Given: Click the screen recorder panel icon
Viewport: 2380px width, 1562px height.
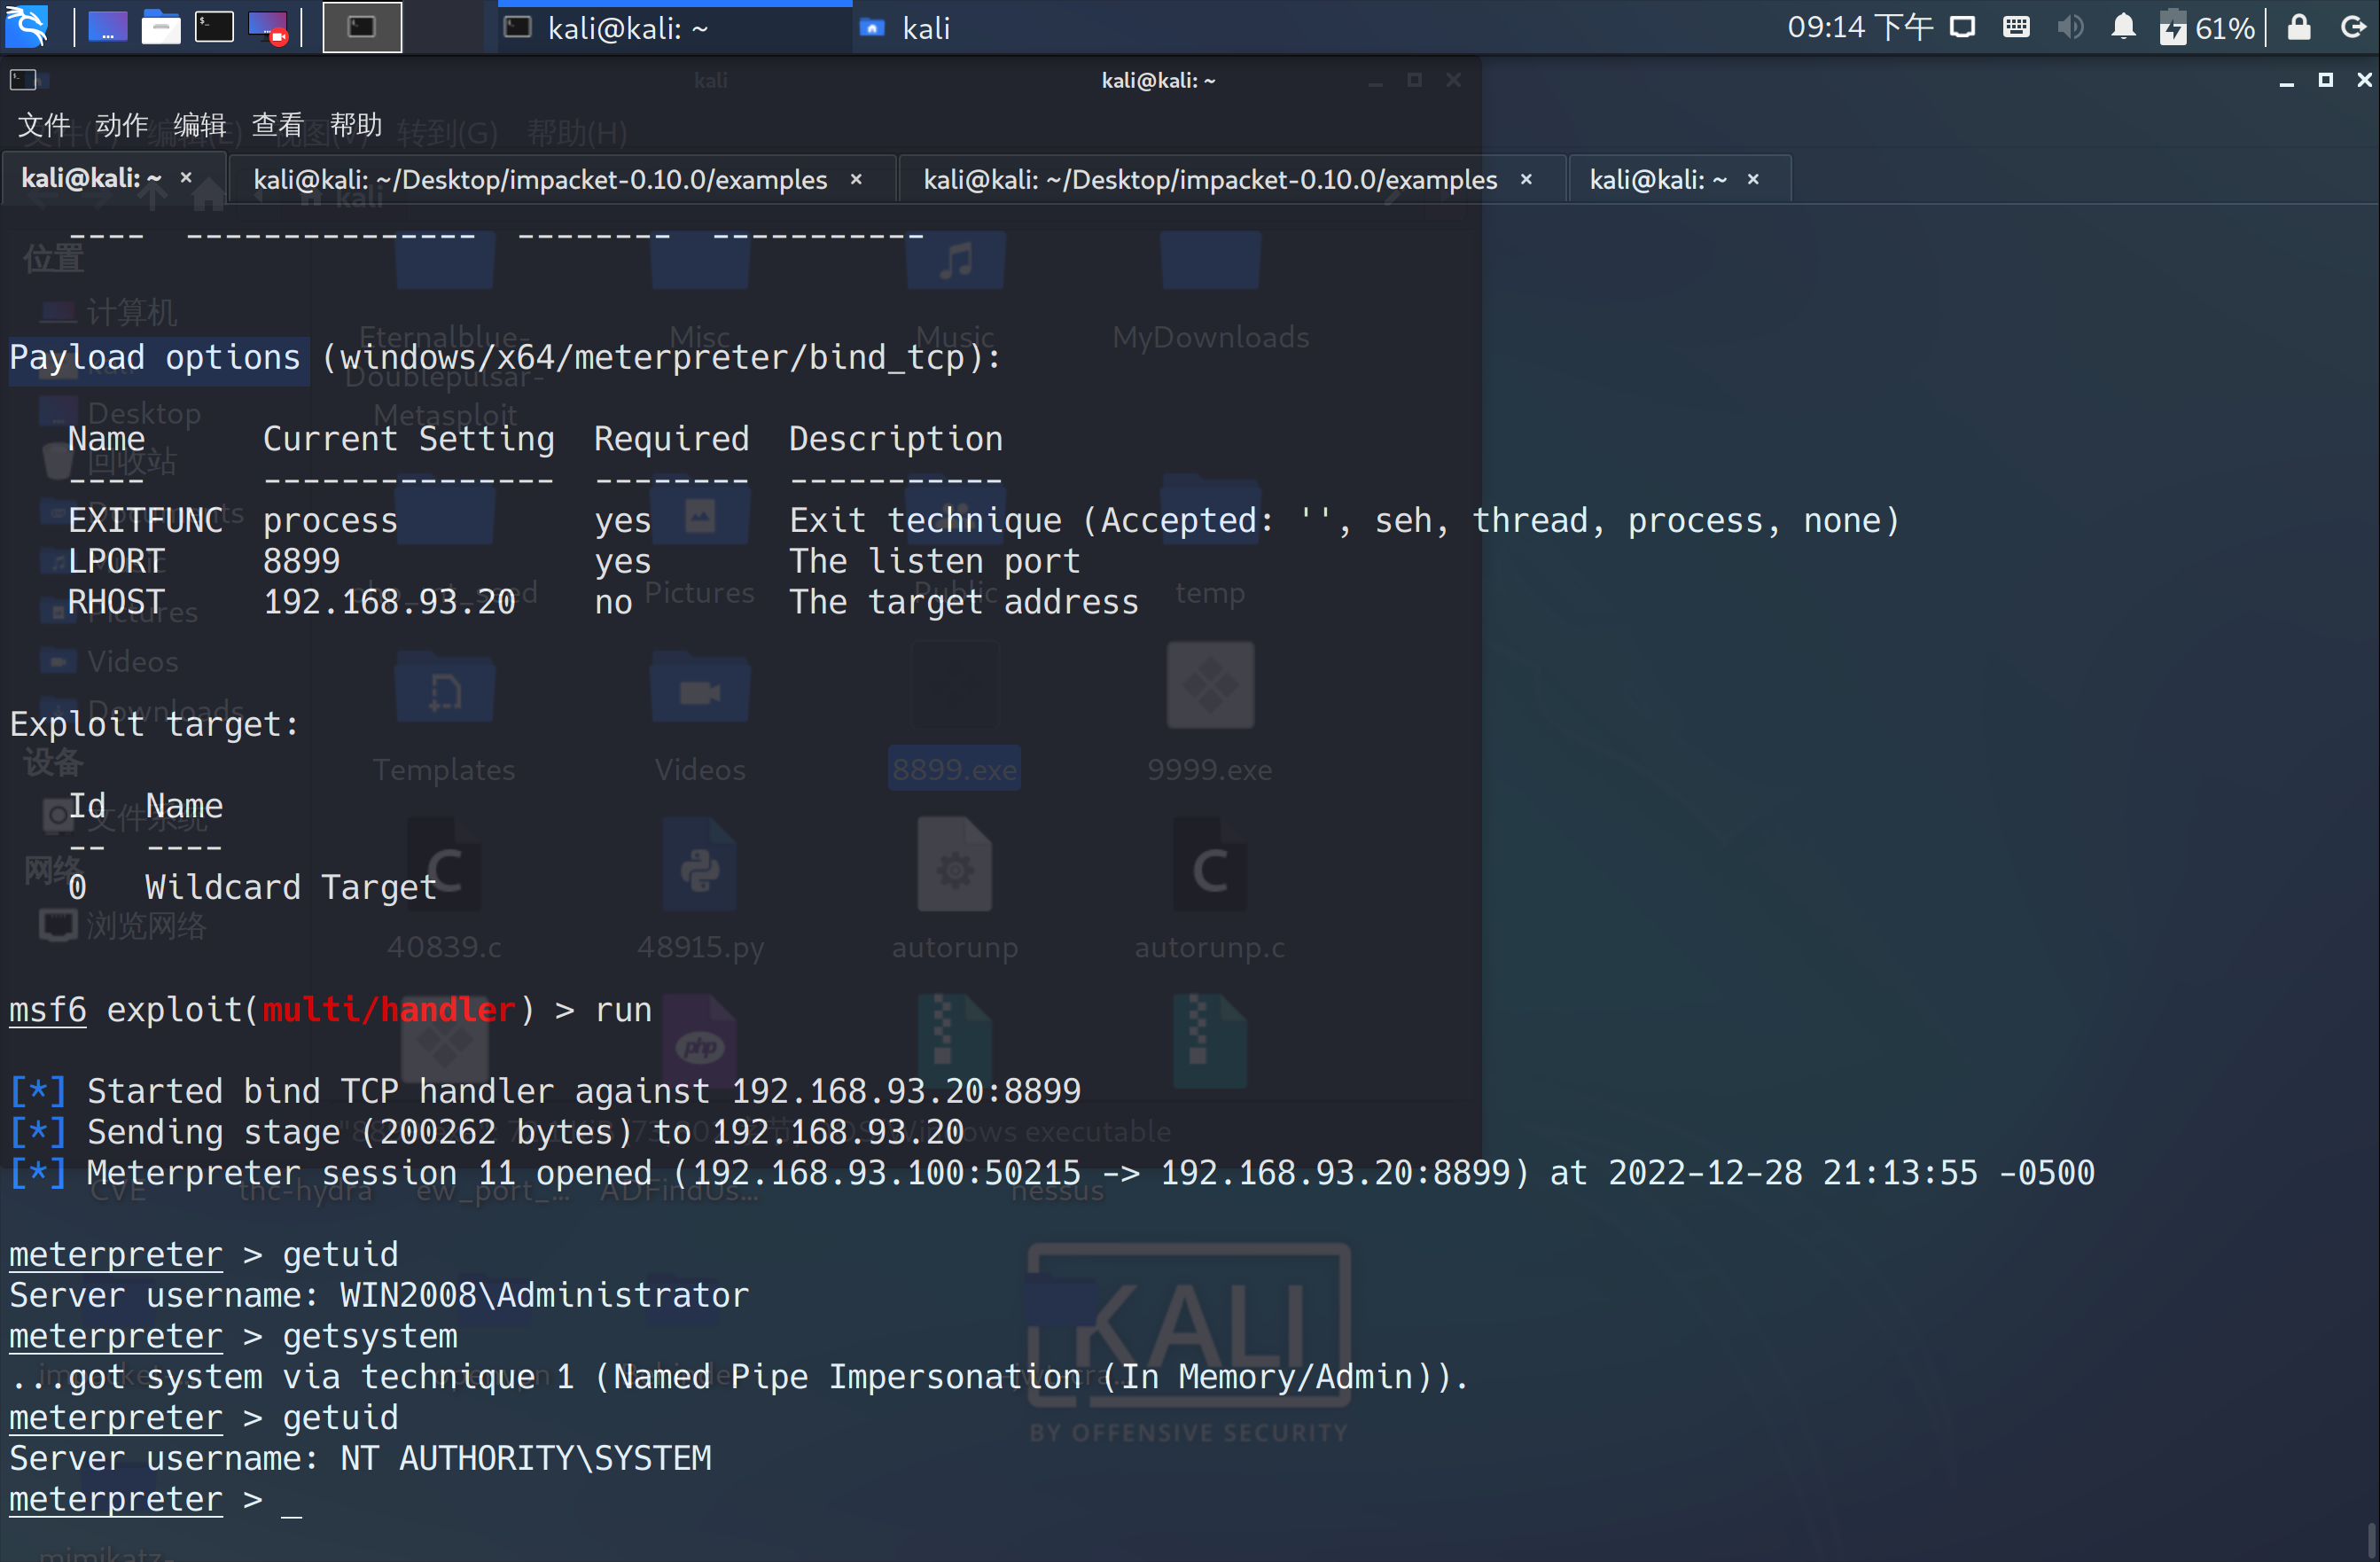Looking at the screenshot, I should (x=268, y=27).
